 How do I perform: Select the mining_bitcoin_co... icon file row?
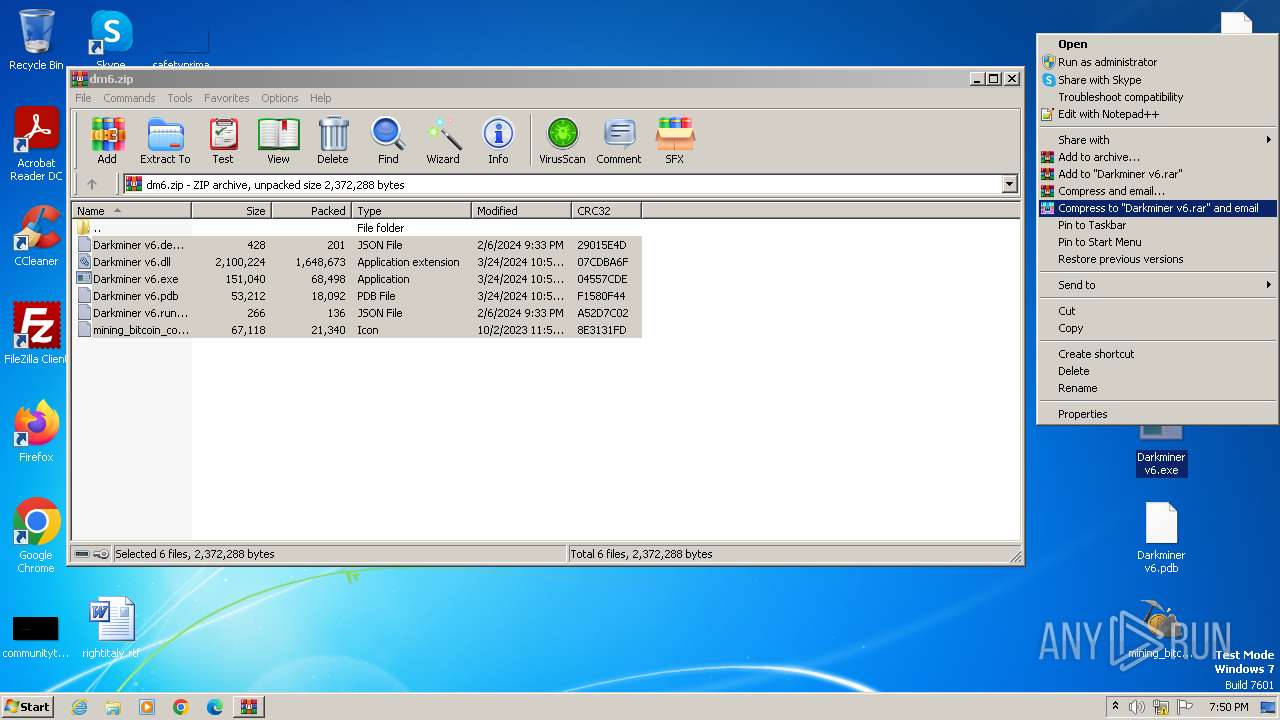(357, 330)
